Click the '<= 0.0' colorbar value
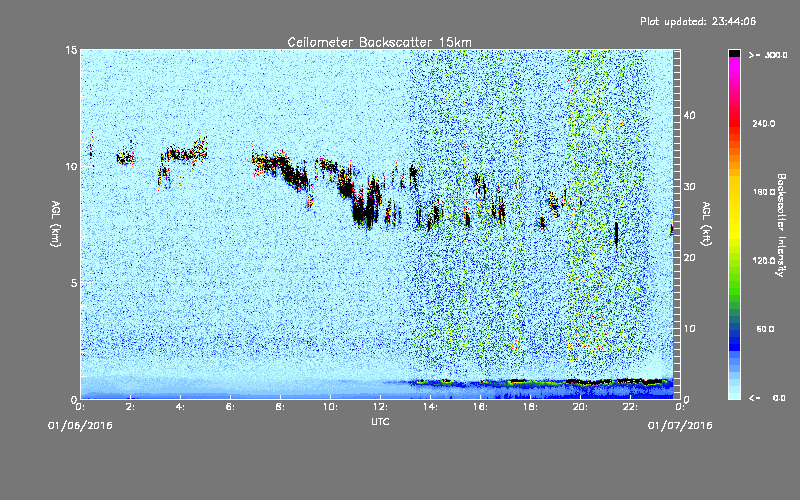The image size is (800, 500). pyautogui.click(x=767, y=397)
